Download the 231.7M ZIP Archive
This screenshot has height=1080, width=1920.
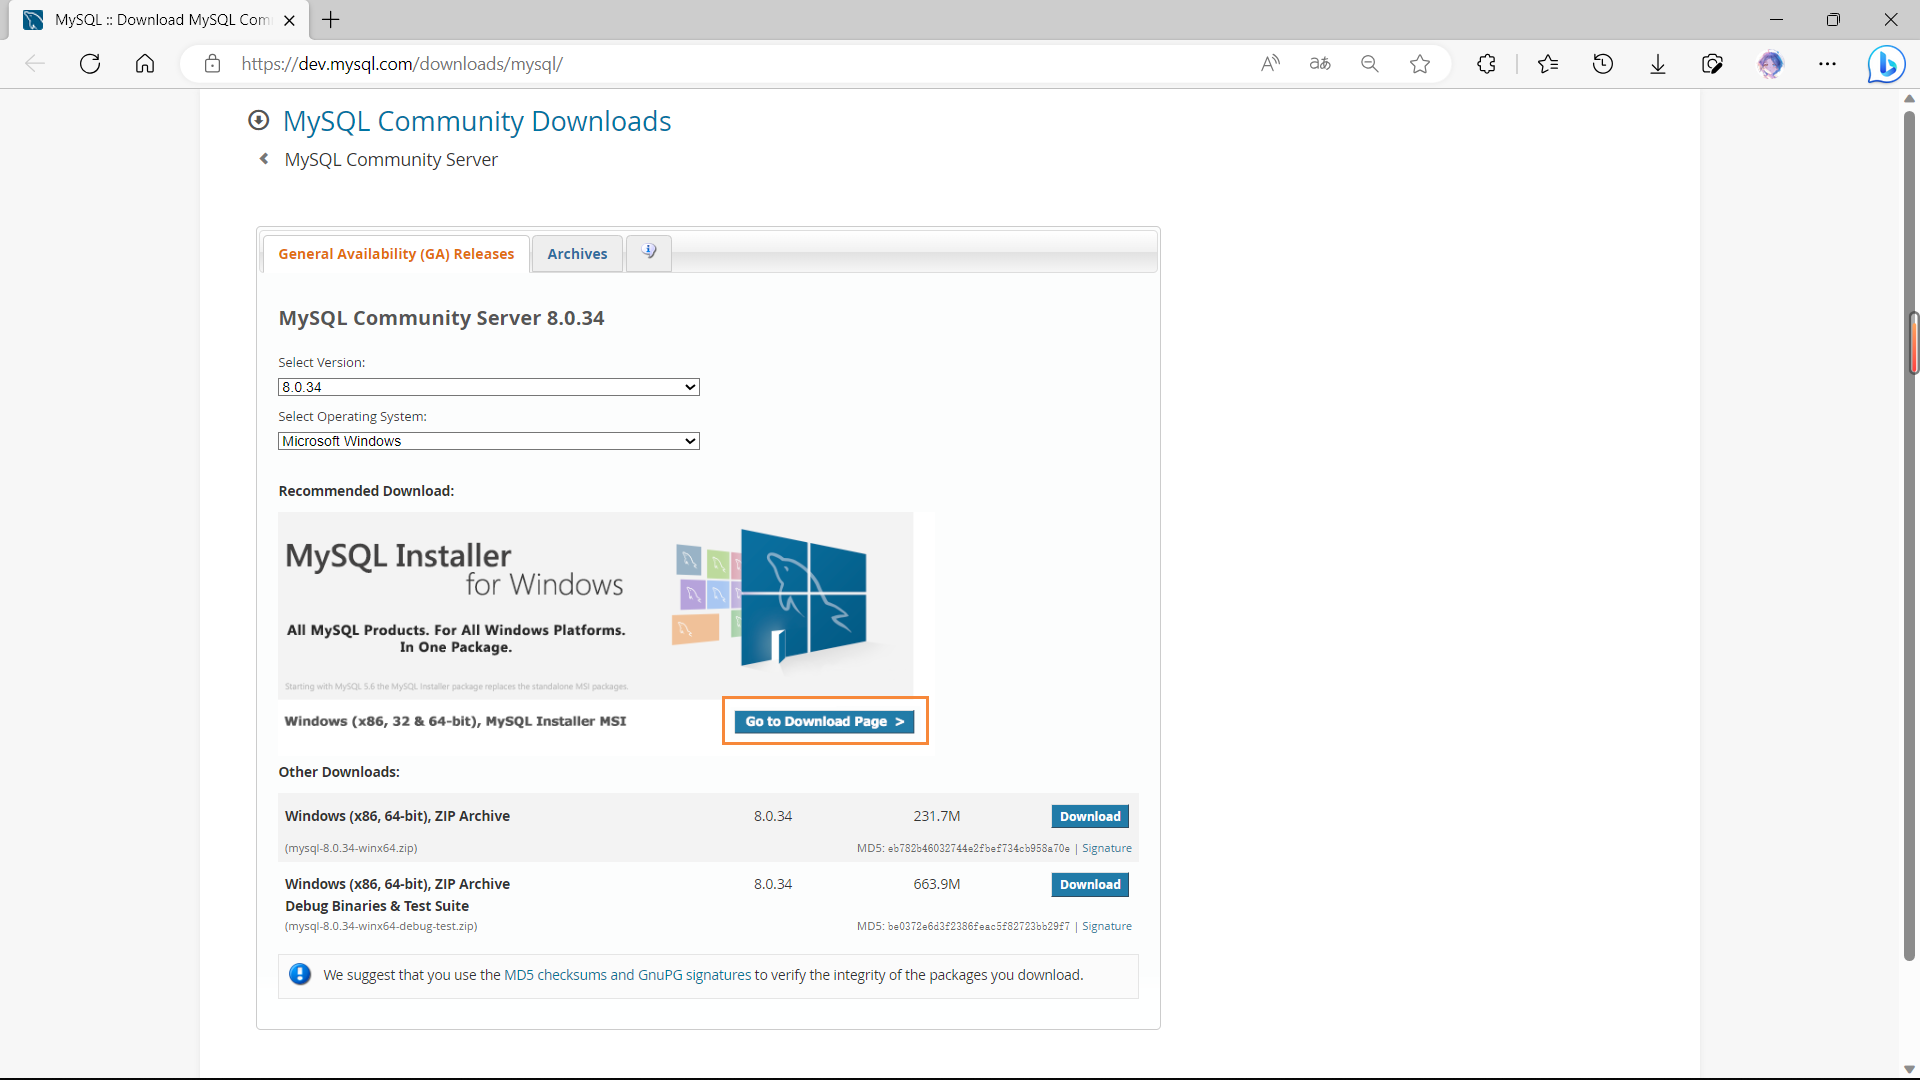click(x=1090, y=816)
